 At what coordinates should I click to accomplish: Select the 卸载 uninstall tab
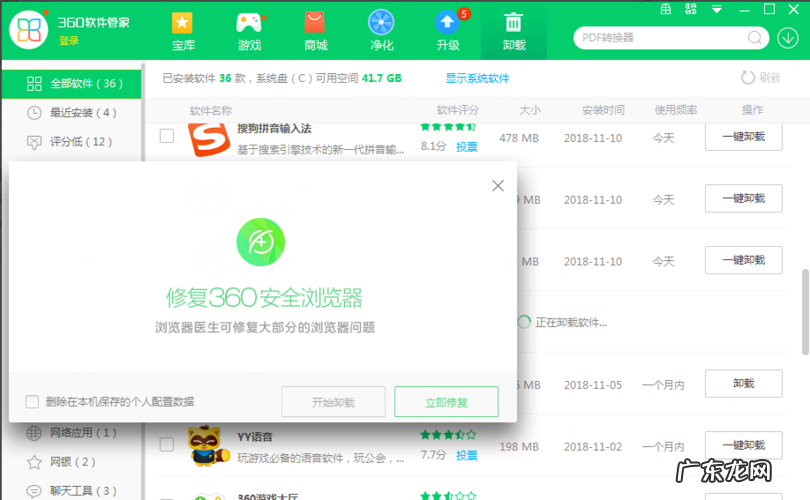pyautogui.click(x=513, y=32)
